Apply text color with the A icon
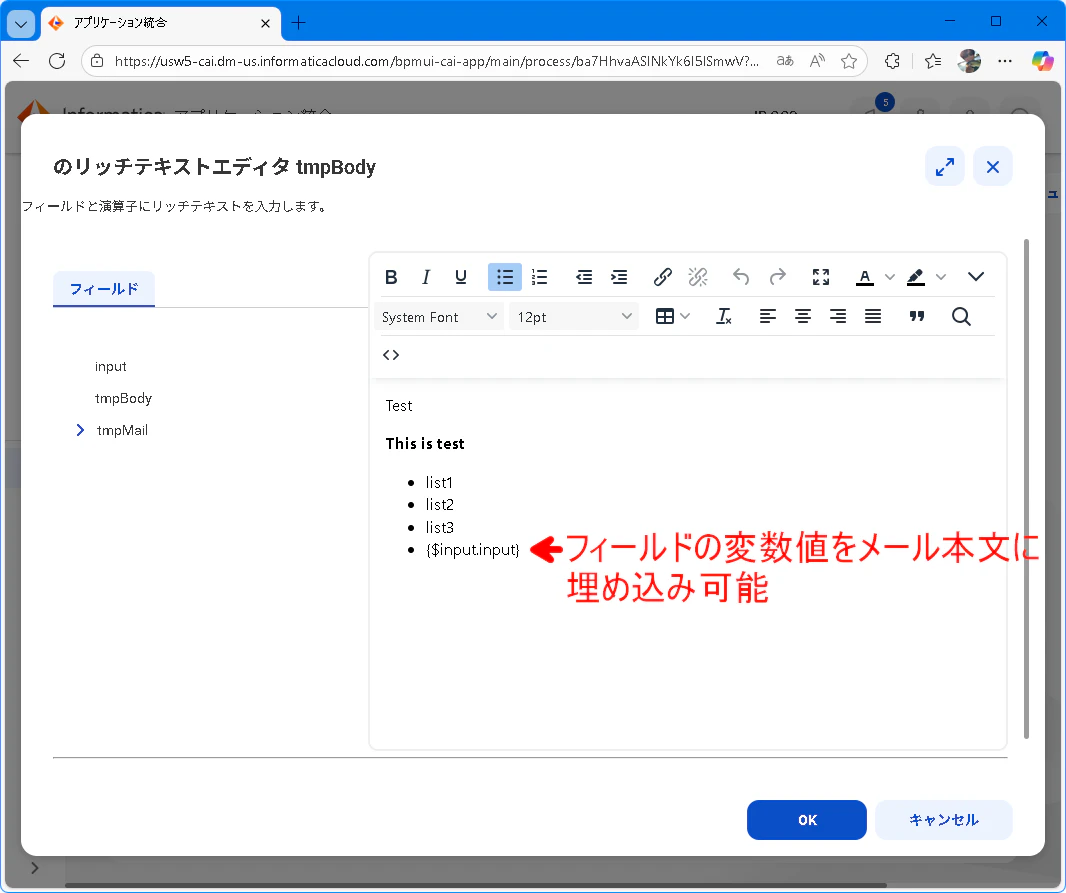Image resolution: width=1066 pixels, height=893 pixels. pos(865,277)
